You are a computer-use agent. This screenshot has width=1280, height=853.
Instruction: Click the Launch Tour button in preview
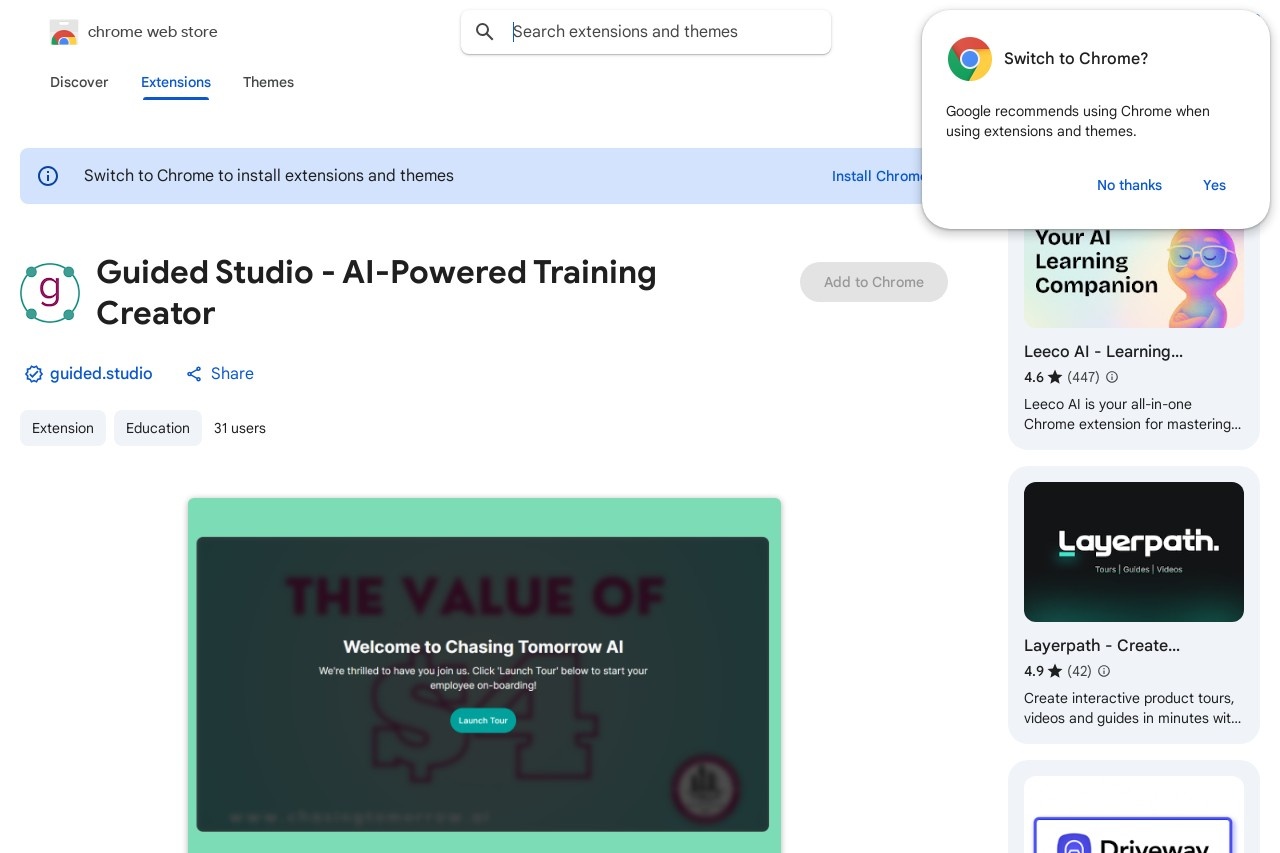click(483, 720)
